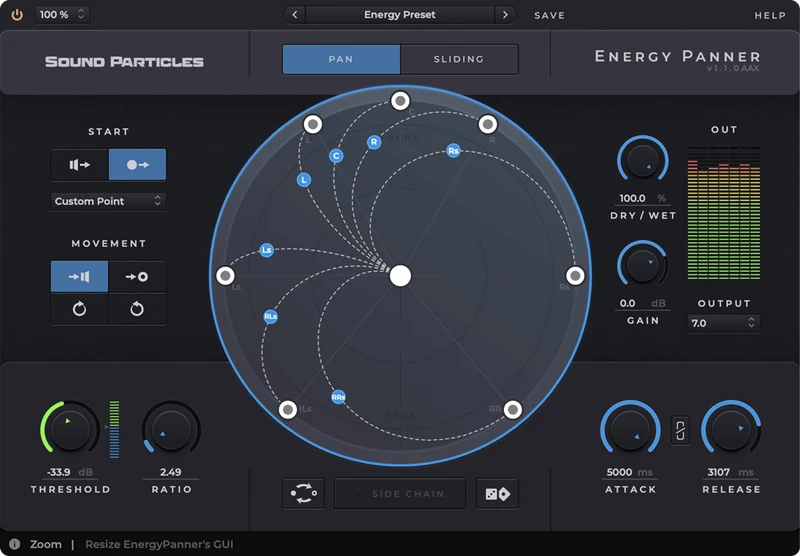The width and height of the screenshot is (800, 556).
Task: Click the blue C channel node
Action: (x=336, y=156)
